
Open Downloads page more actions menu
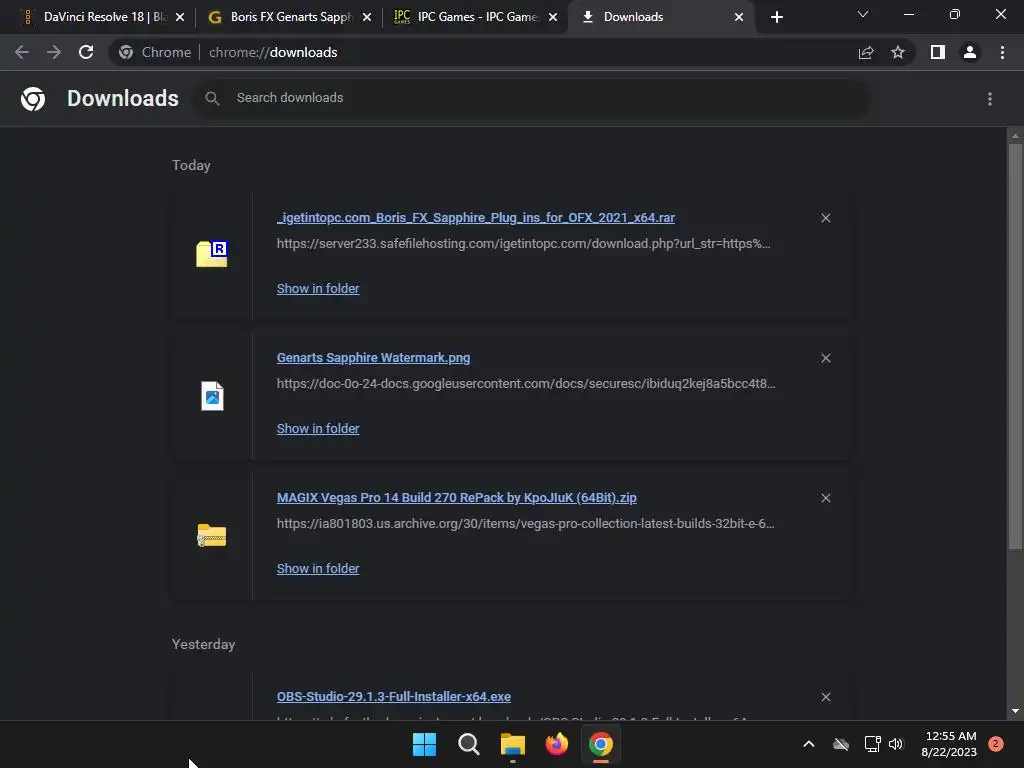(x=990, y=99)
